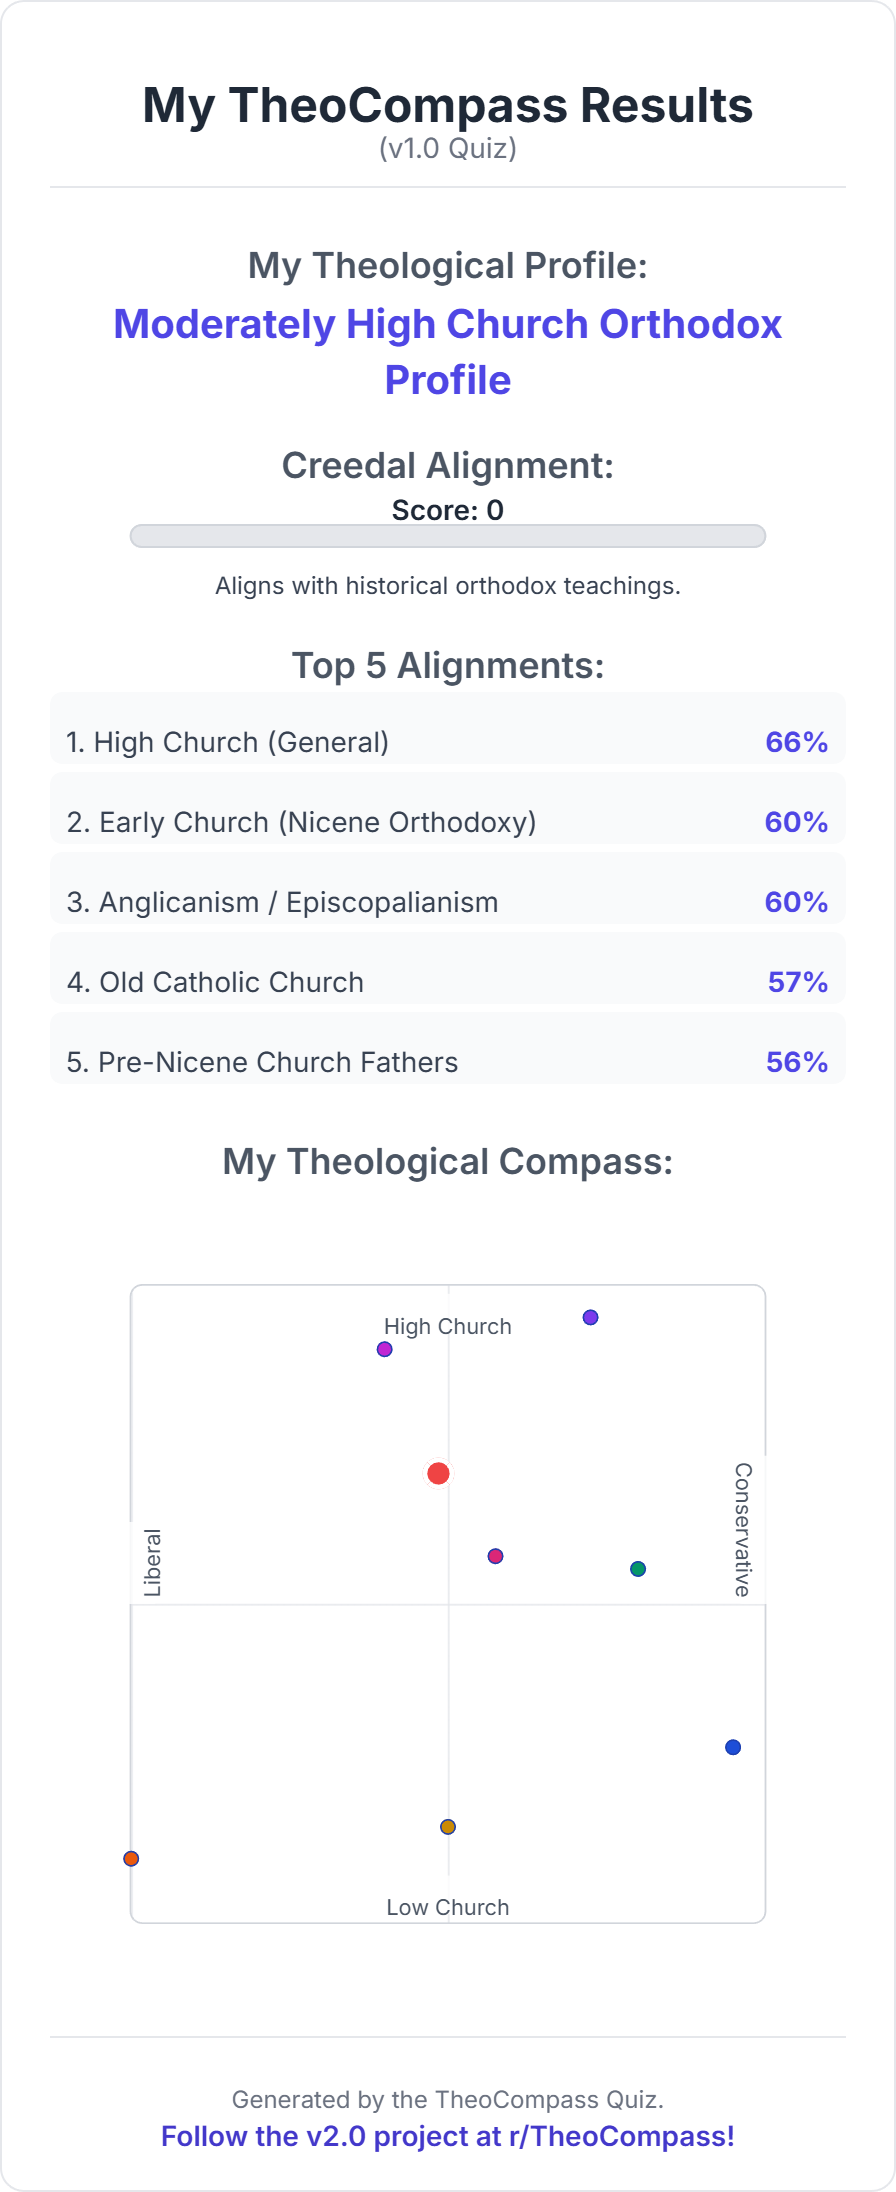The width and height of the screenshot is (896, 2192).
Task: Click the magenta dot below the High Church label
Action: click(x=384, y=1349)
